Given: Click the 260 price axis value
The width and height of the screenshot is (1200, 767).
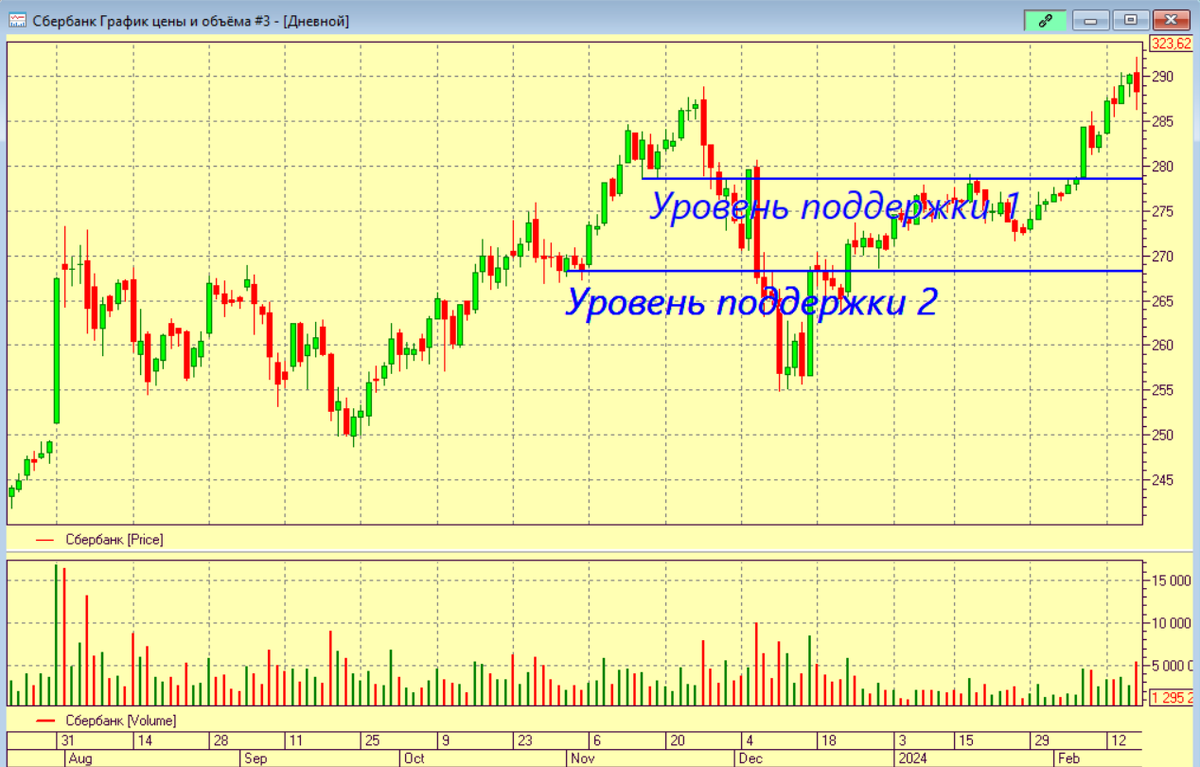Looking at the screenshot, I should tap(1161, 346).
